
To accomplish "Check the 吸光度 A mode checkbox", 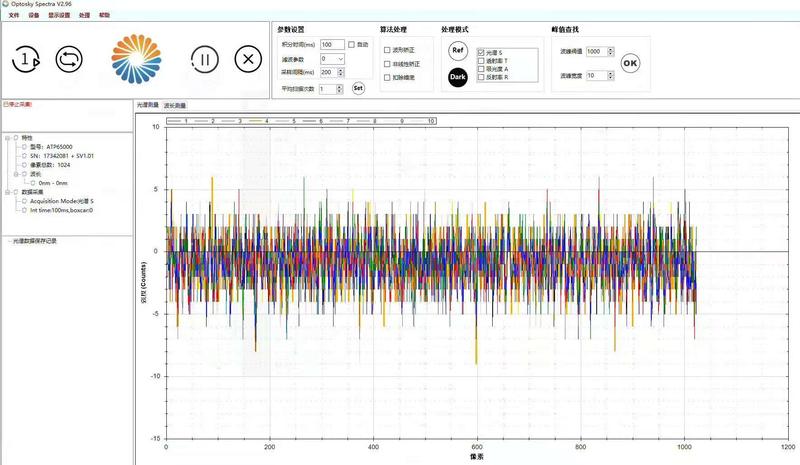I will click(x=481, y=68).
